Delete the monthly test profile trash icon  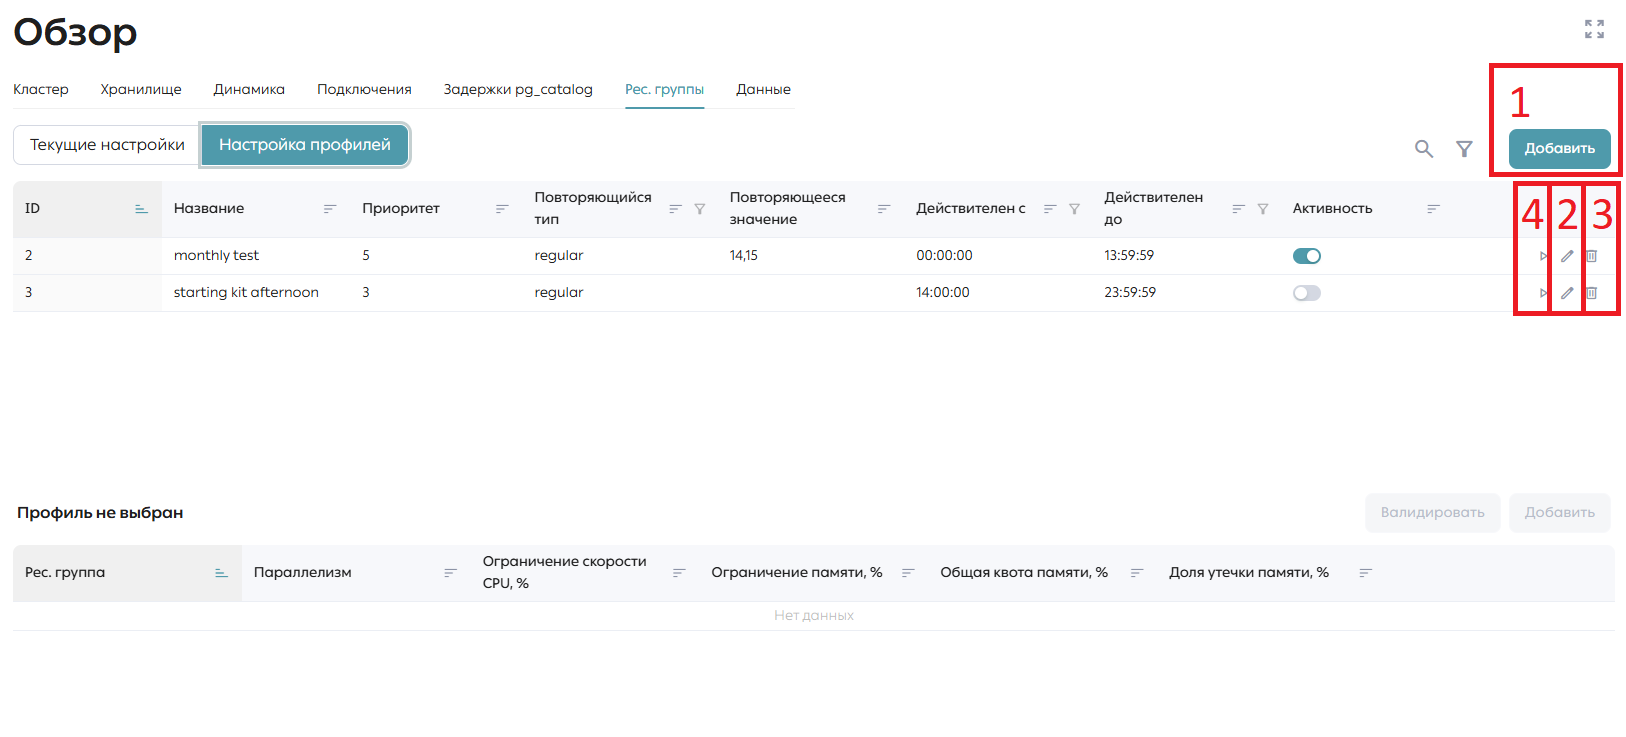tap(1591, 256)
